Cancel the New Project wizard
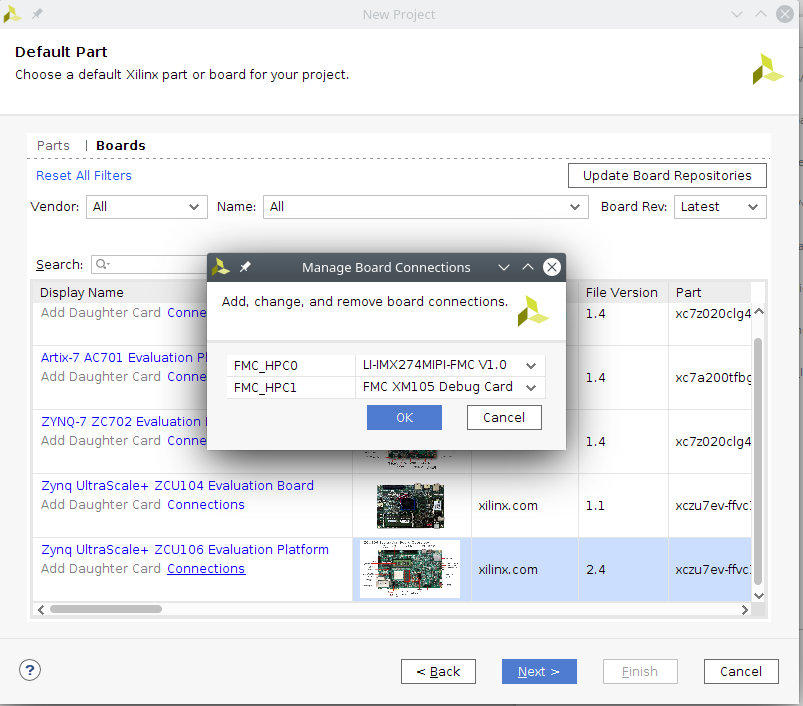The width and height of the screenshot is (803, 706). (741, 671)
